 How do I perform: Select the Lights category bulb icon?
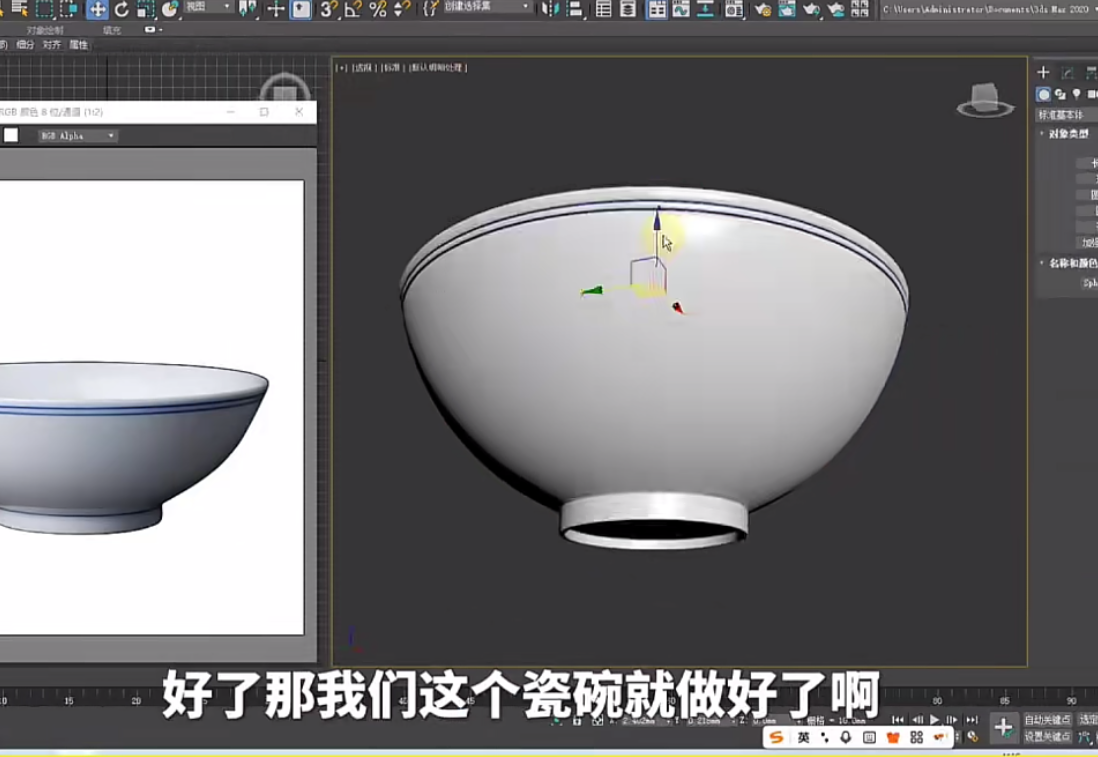1076,94
